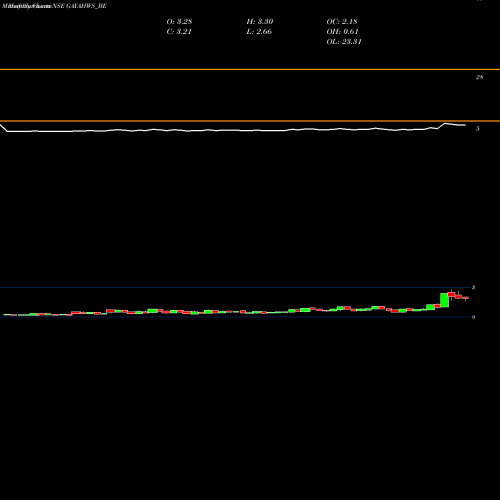Click the tall green candle near the chart end

pyautogui.click(x=444, y=300)
